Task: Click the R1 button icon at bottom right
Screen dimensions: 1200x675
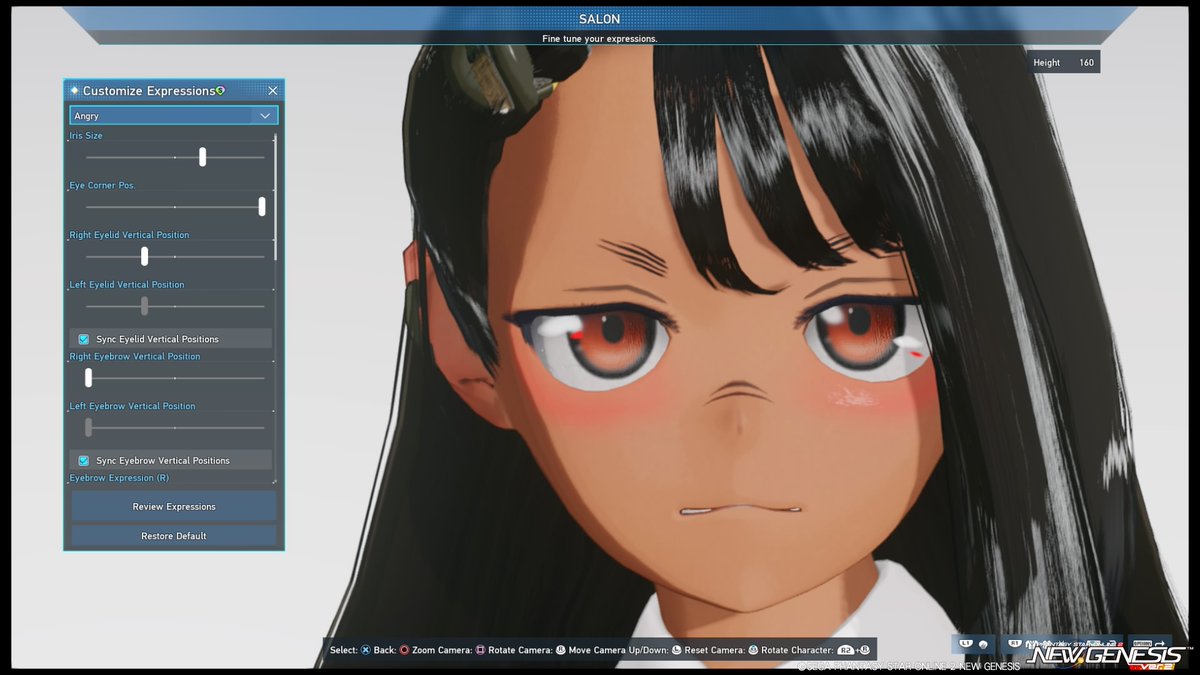Action: 1015,643
